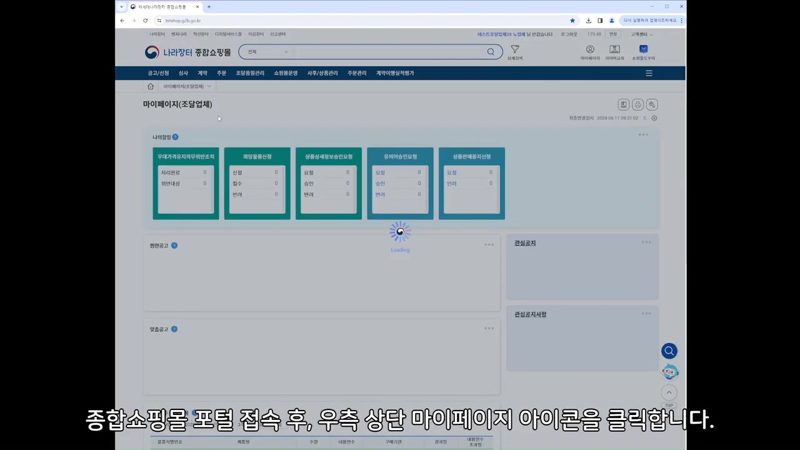Image resolution: width=800 pixels, height=450 pixels.
Task: Click the 나라장터 종합쇼핑몰 logo
Action: pos(188,52)
